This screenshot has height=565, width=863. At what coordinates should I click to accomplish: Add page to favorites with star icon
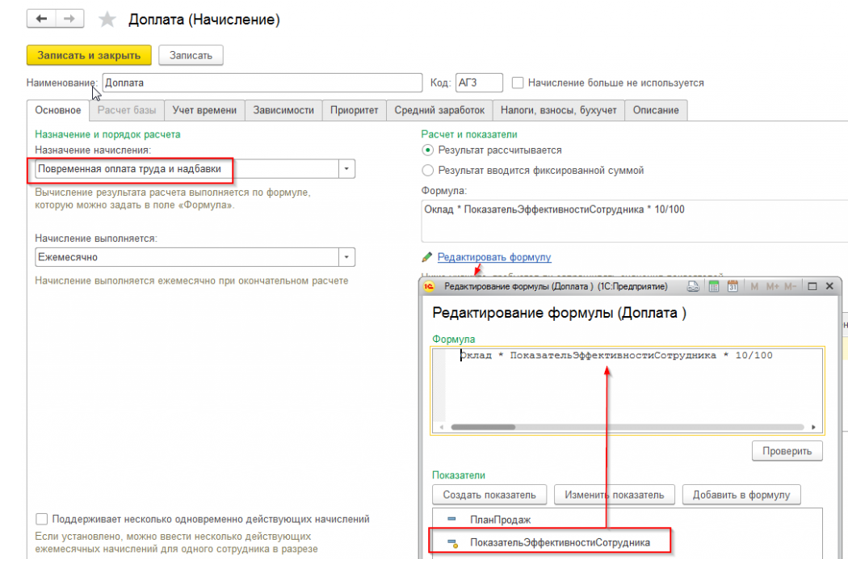[107, 20]
